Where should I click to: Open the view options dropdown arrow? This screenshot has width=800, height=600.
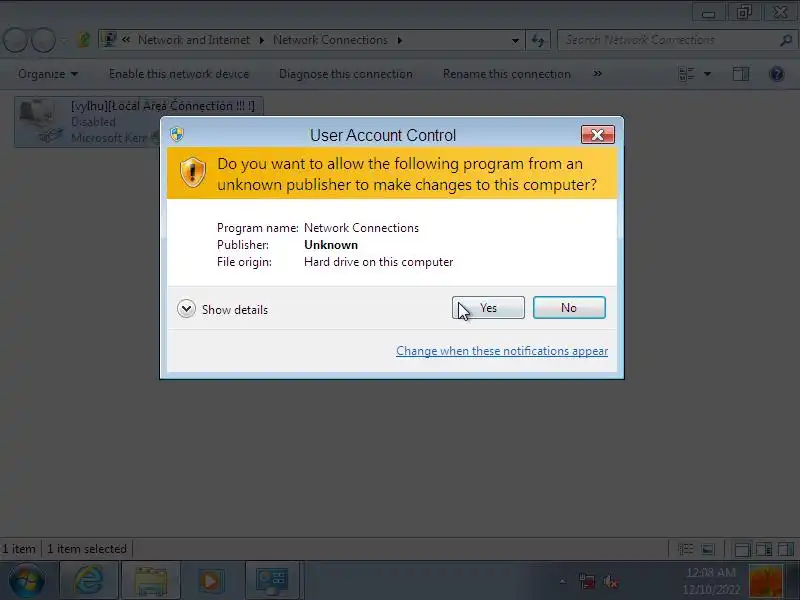click(707, 74)
